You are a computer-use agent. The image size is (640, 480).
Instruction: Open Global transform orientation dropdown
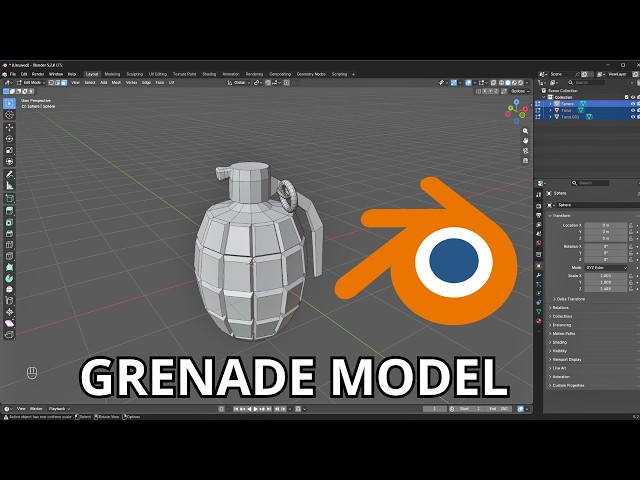pos(239,82)
